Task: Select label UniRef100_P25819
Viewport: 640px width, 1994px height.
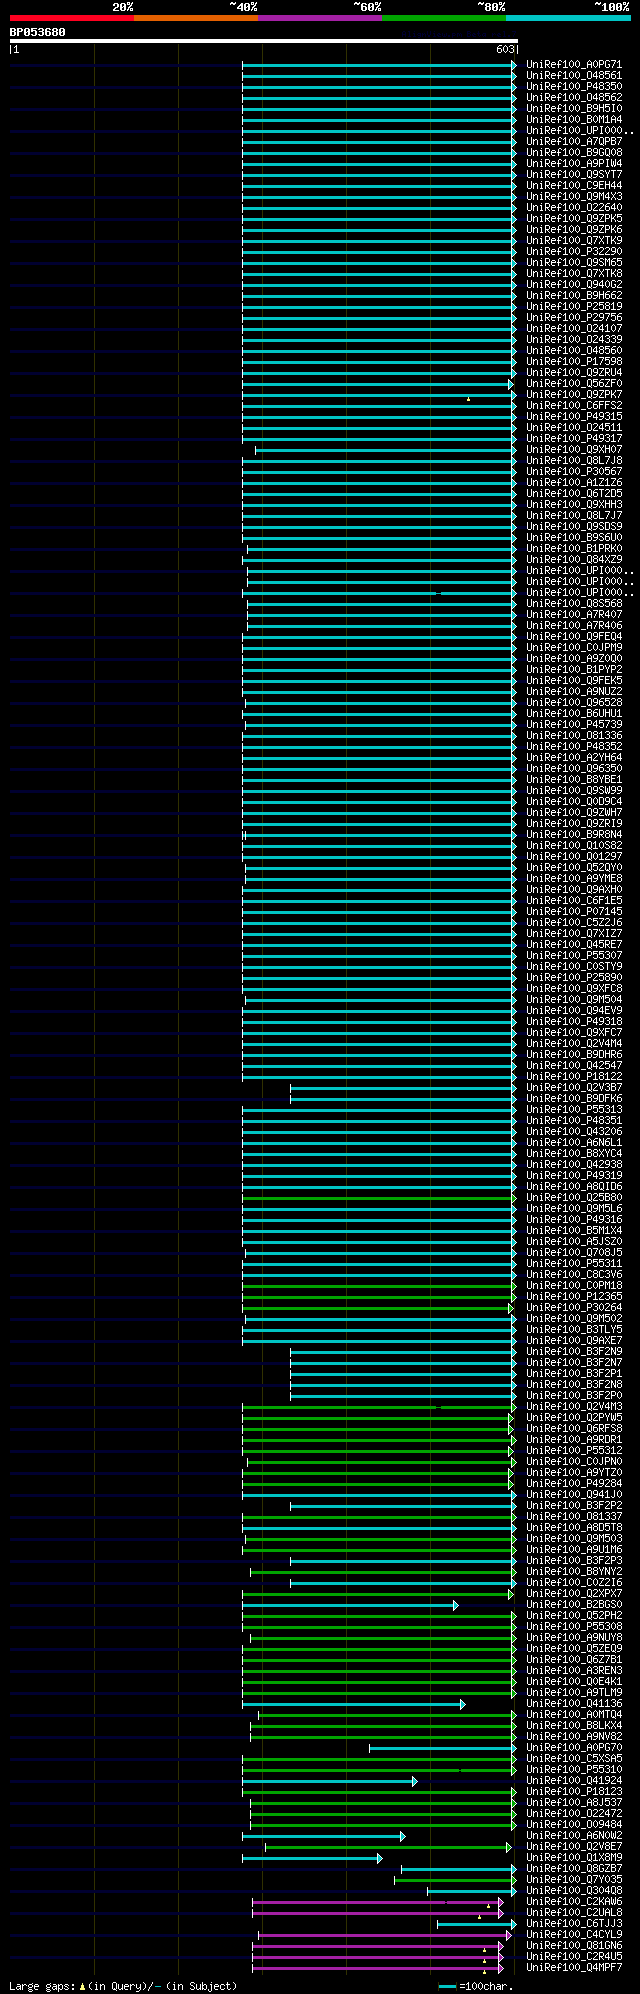Action: click(574, 307)
